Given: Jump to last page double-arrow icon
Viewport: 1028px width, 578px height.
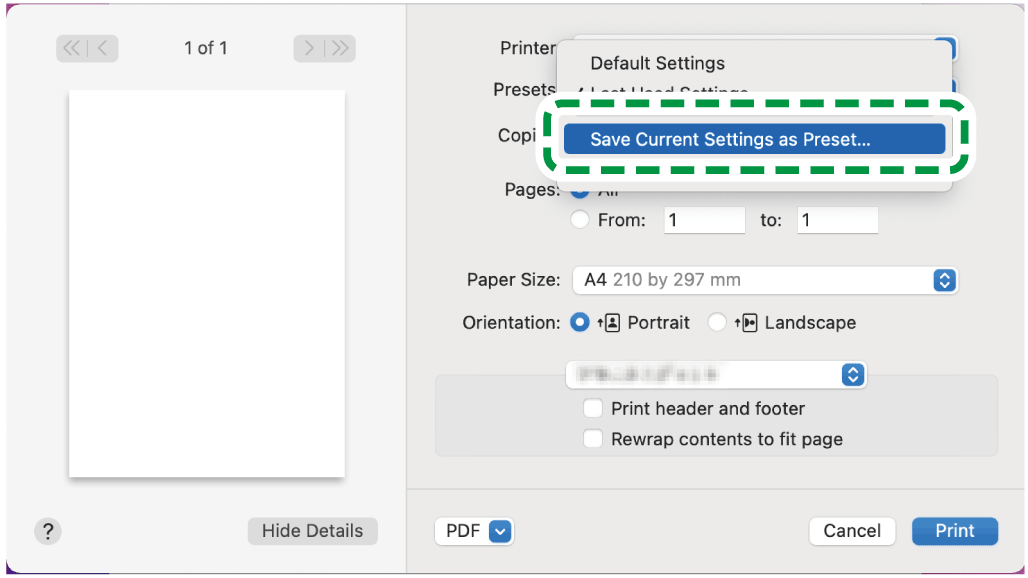Looking at the screenshot, I should point(340,48).
